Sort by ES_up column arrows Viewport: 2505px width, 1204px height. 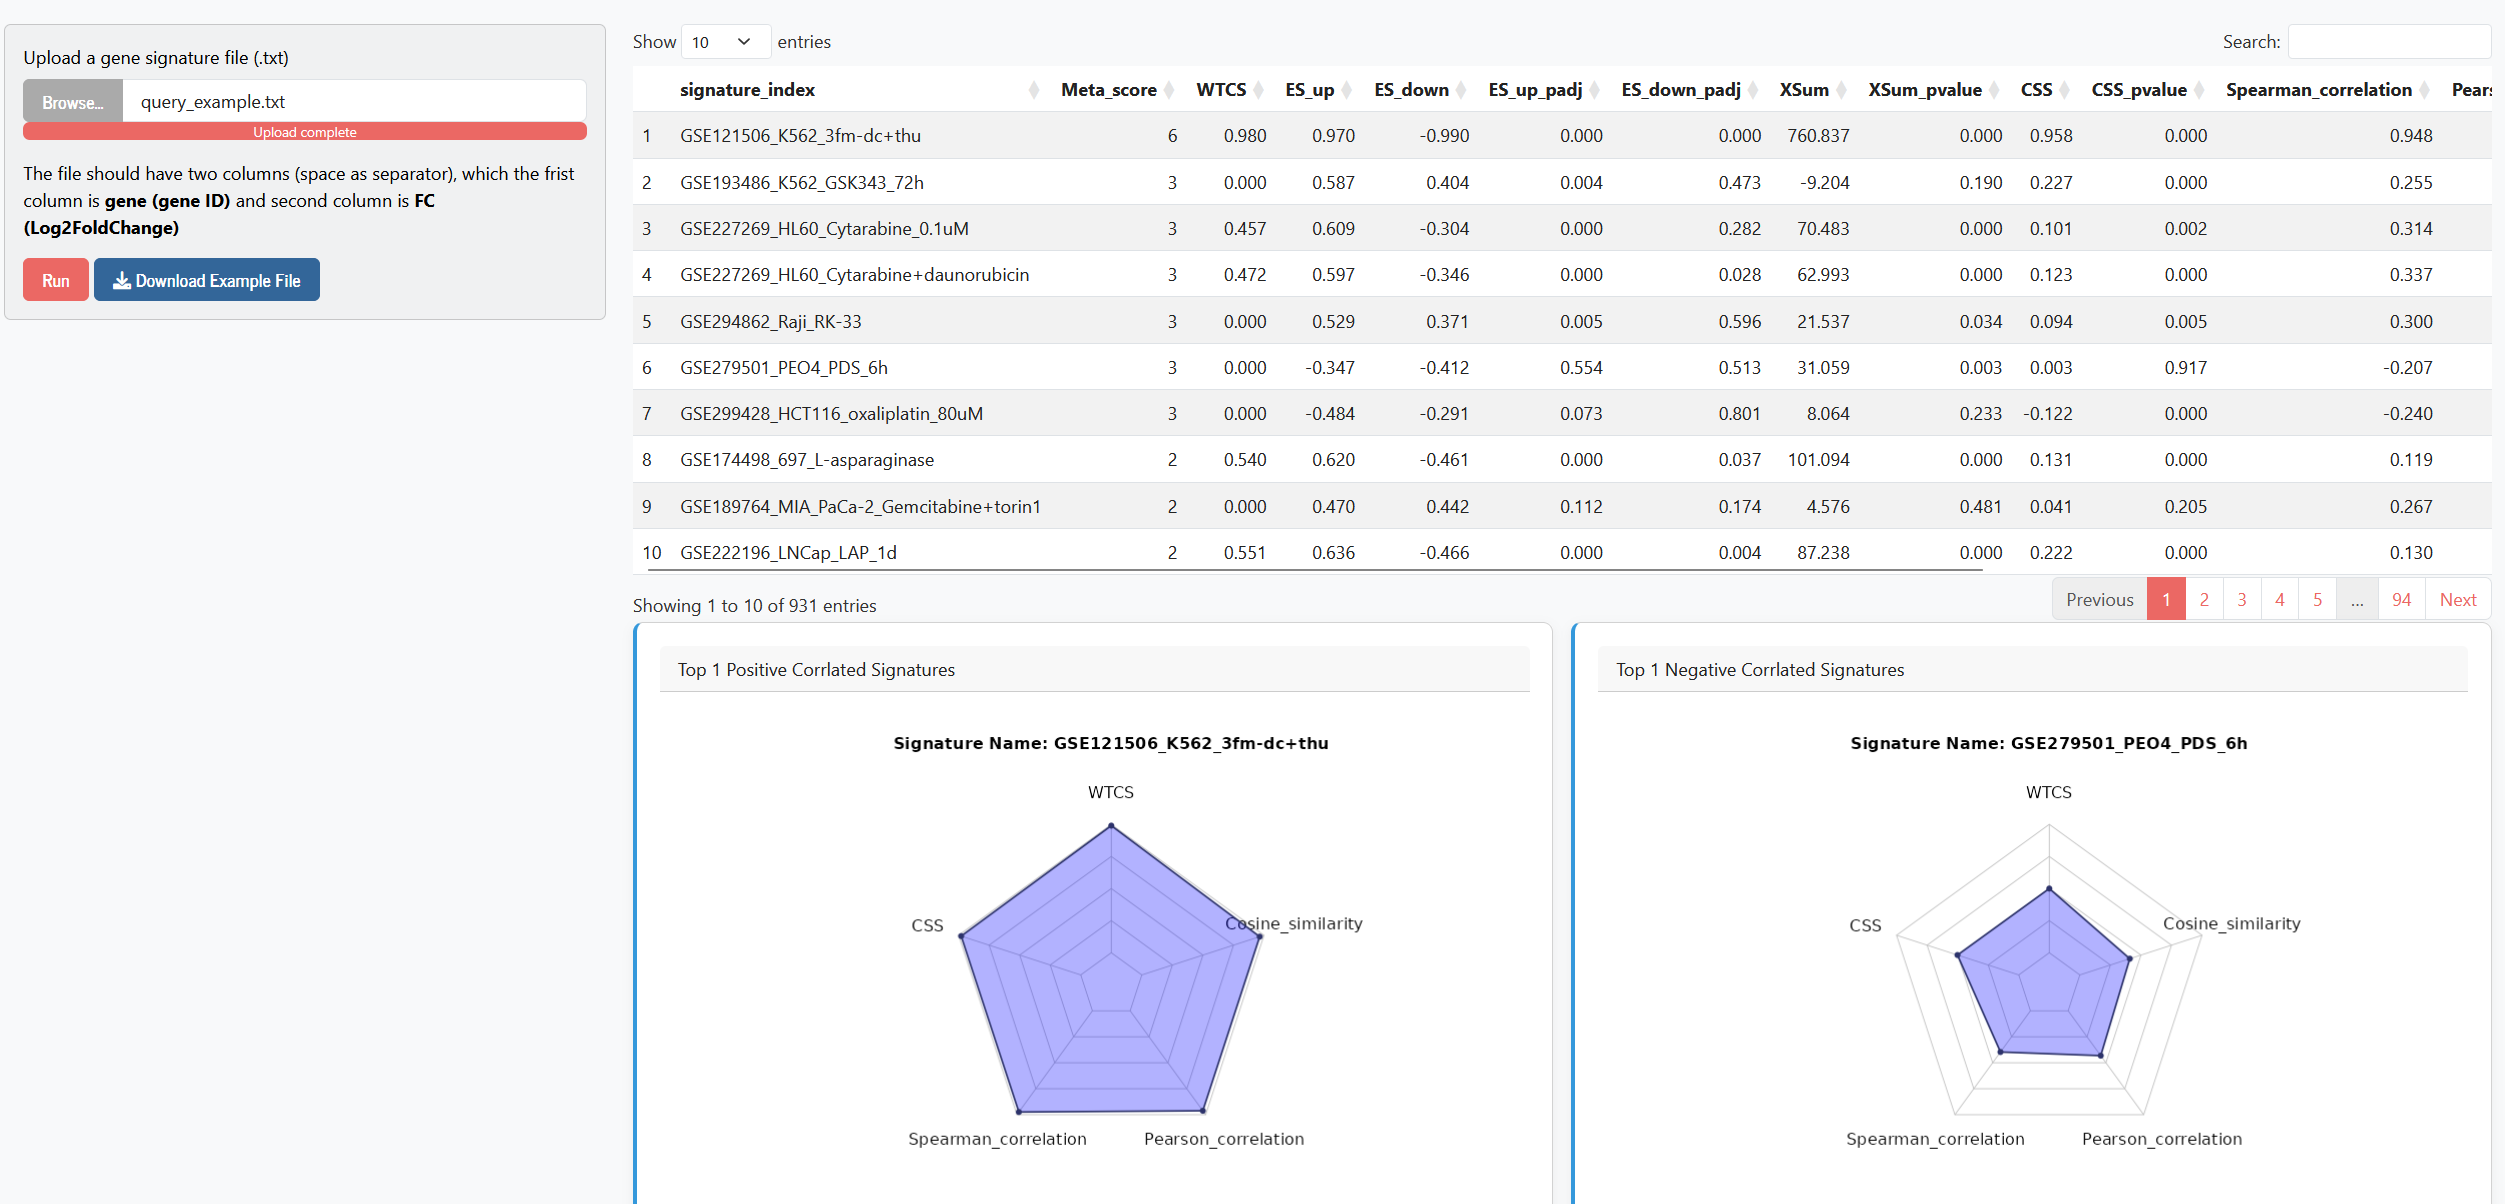click(1347, 90)
